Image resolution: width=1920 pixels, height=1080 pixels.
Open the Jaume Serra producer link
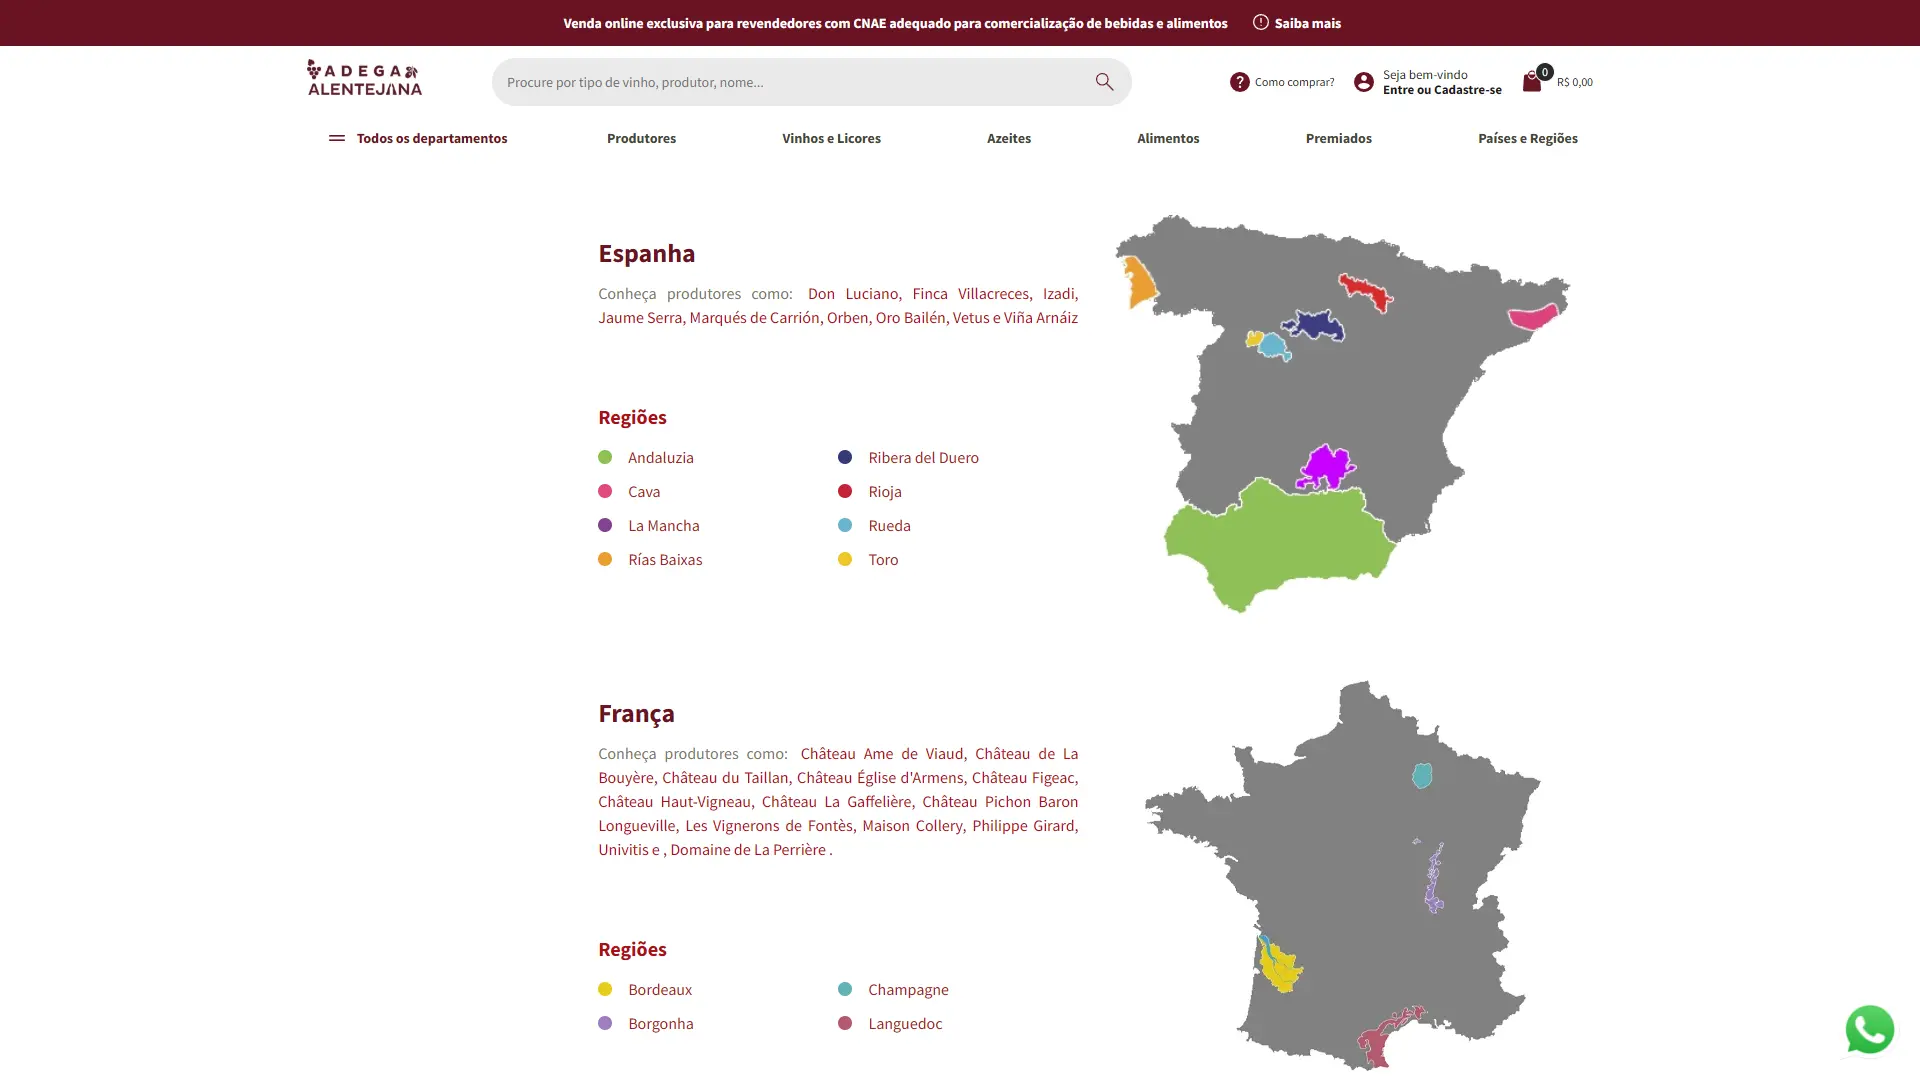(x=640, y=317)
